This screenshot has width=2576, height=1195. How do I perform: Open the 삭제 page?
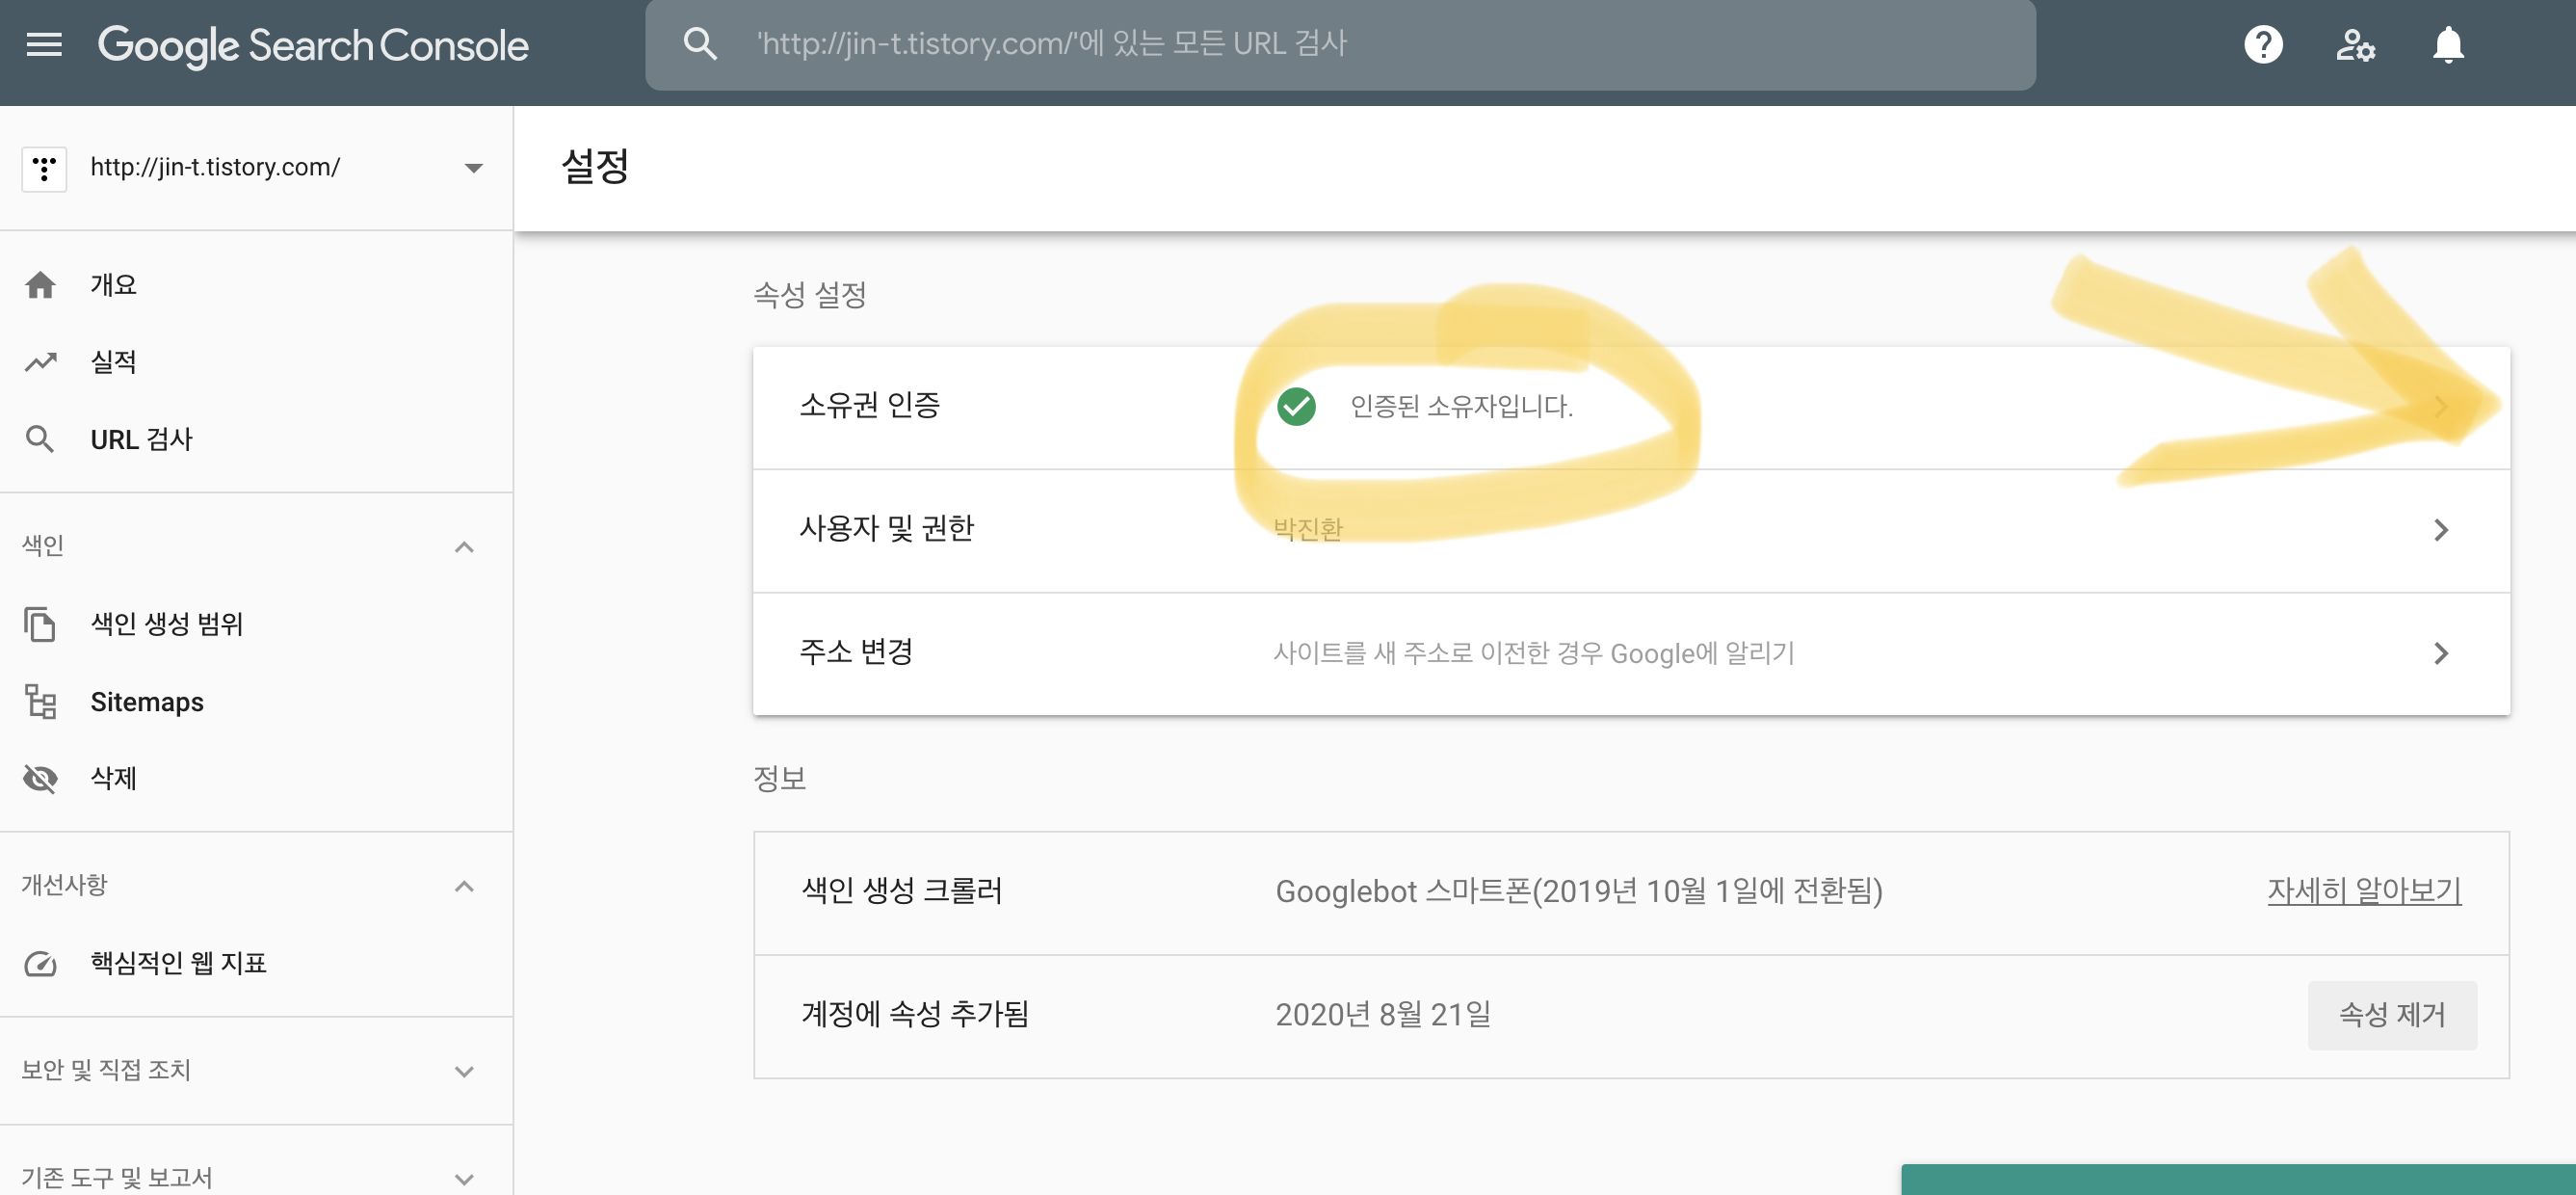pos(114,778)
